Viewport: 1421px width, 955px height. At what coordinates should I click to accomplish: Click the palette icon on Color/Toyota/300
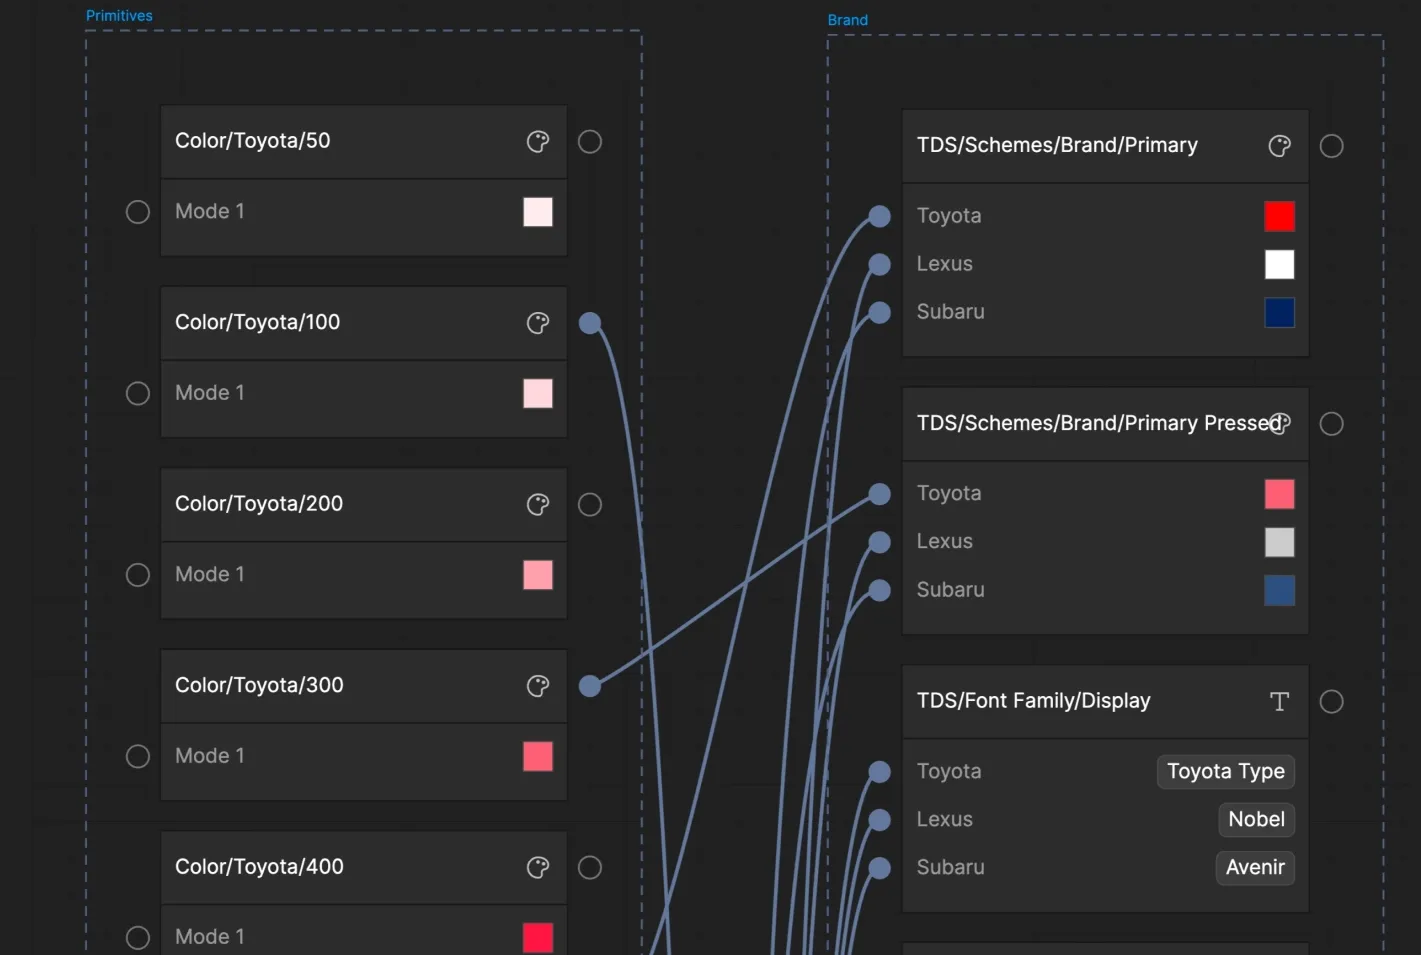click(x=538, y=686)
